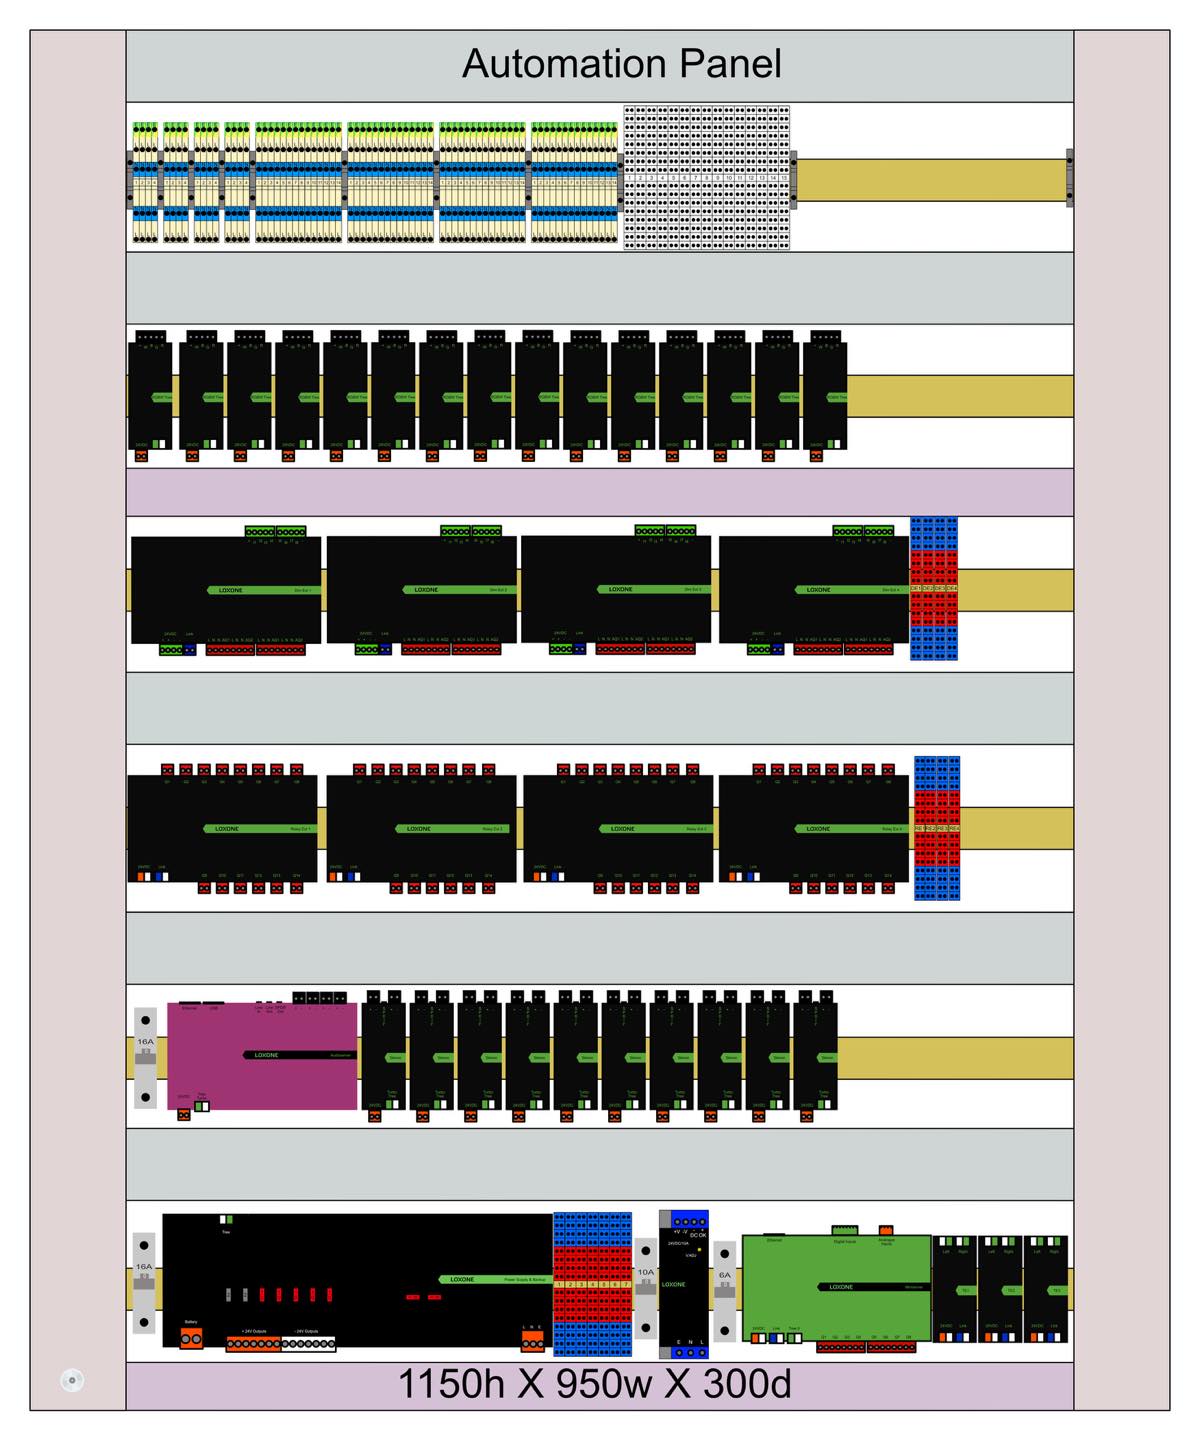
Task: Toggle the Link LED on Dim Ext 2
Action: [x=385, y=649]
